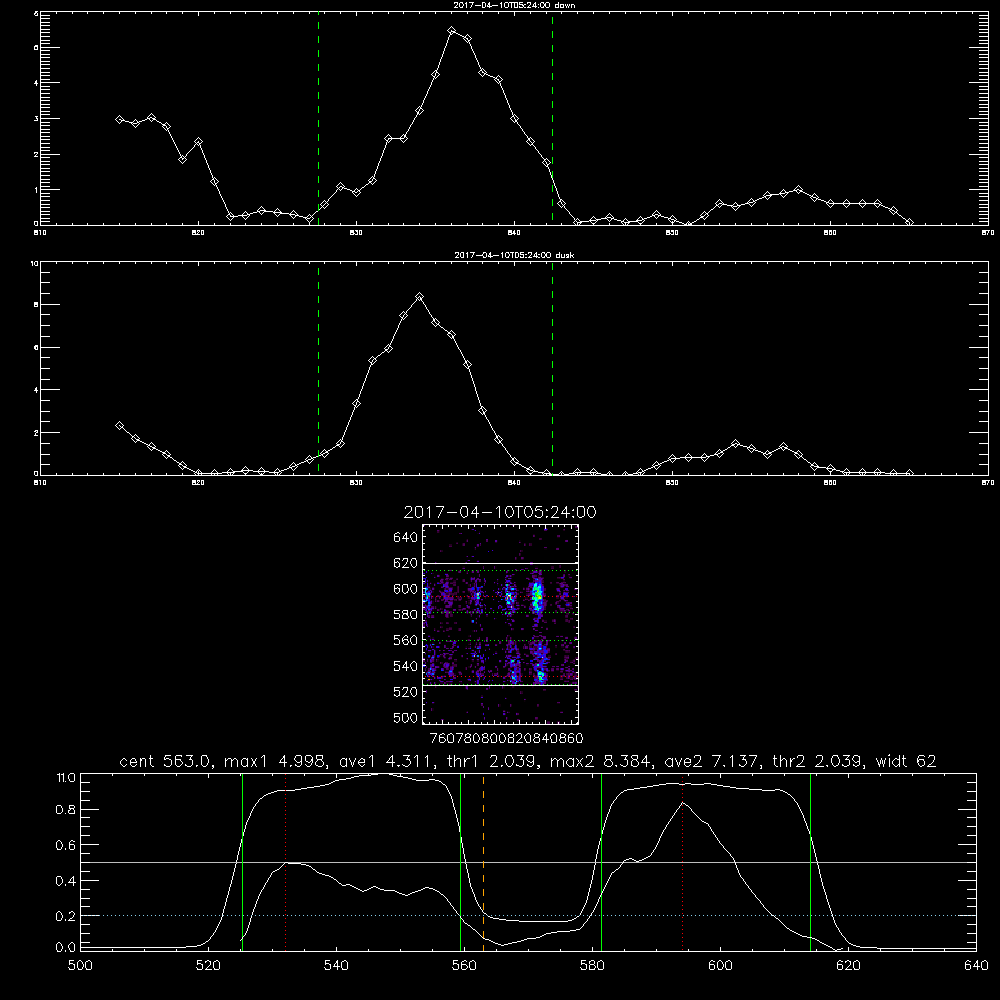Open the color spectrogram image thumbnail
1000x1000 pixels.
pos(501,624)
